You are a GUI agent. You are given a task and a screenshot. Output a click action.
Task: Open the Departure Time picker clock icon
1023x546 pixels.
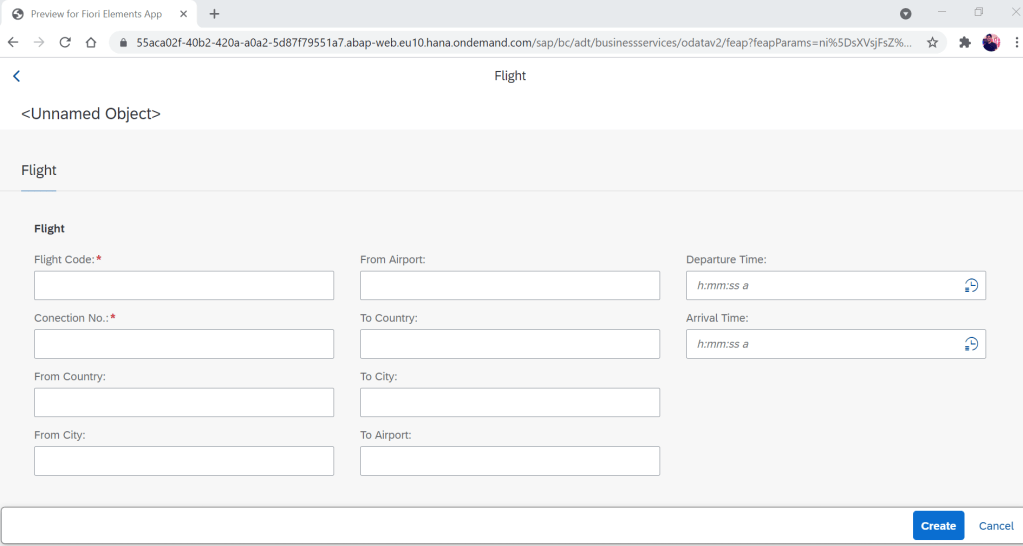pos(971,286)
